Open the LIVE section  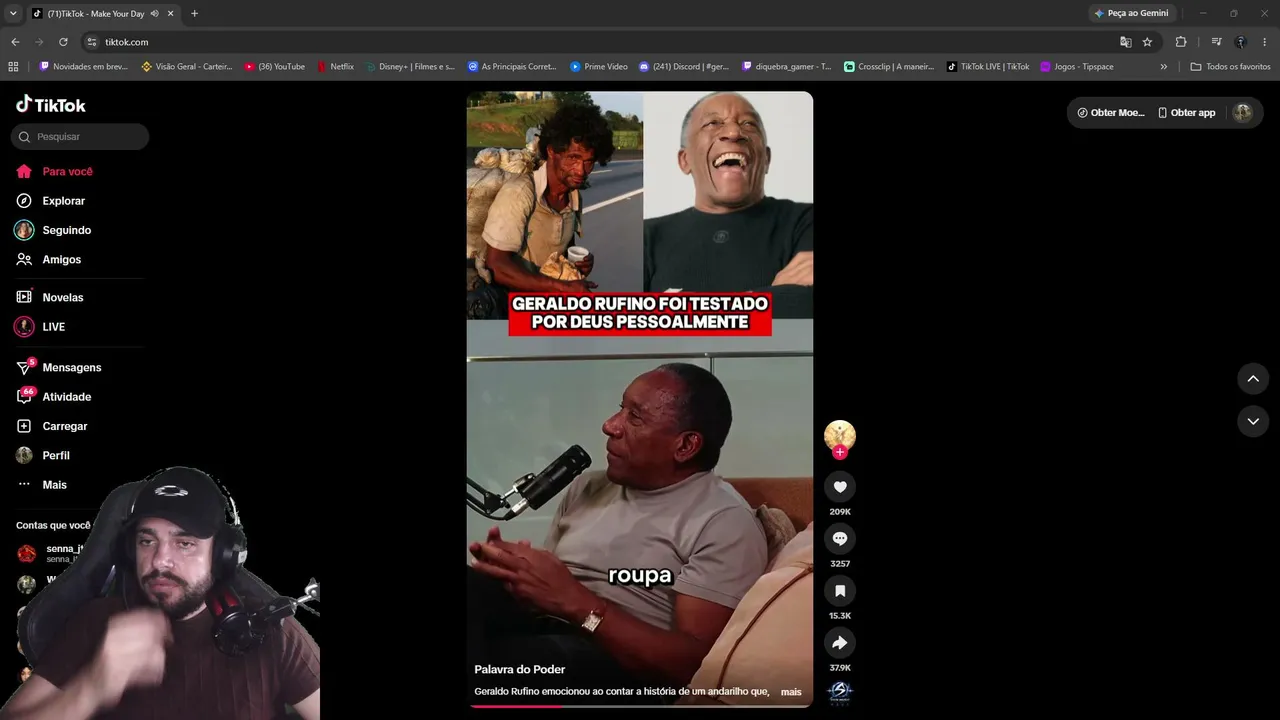pyautogui.click(x=41, y=327)
